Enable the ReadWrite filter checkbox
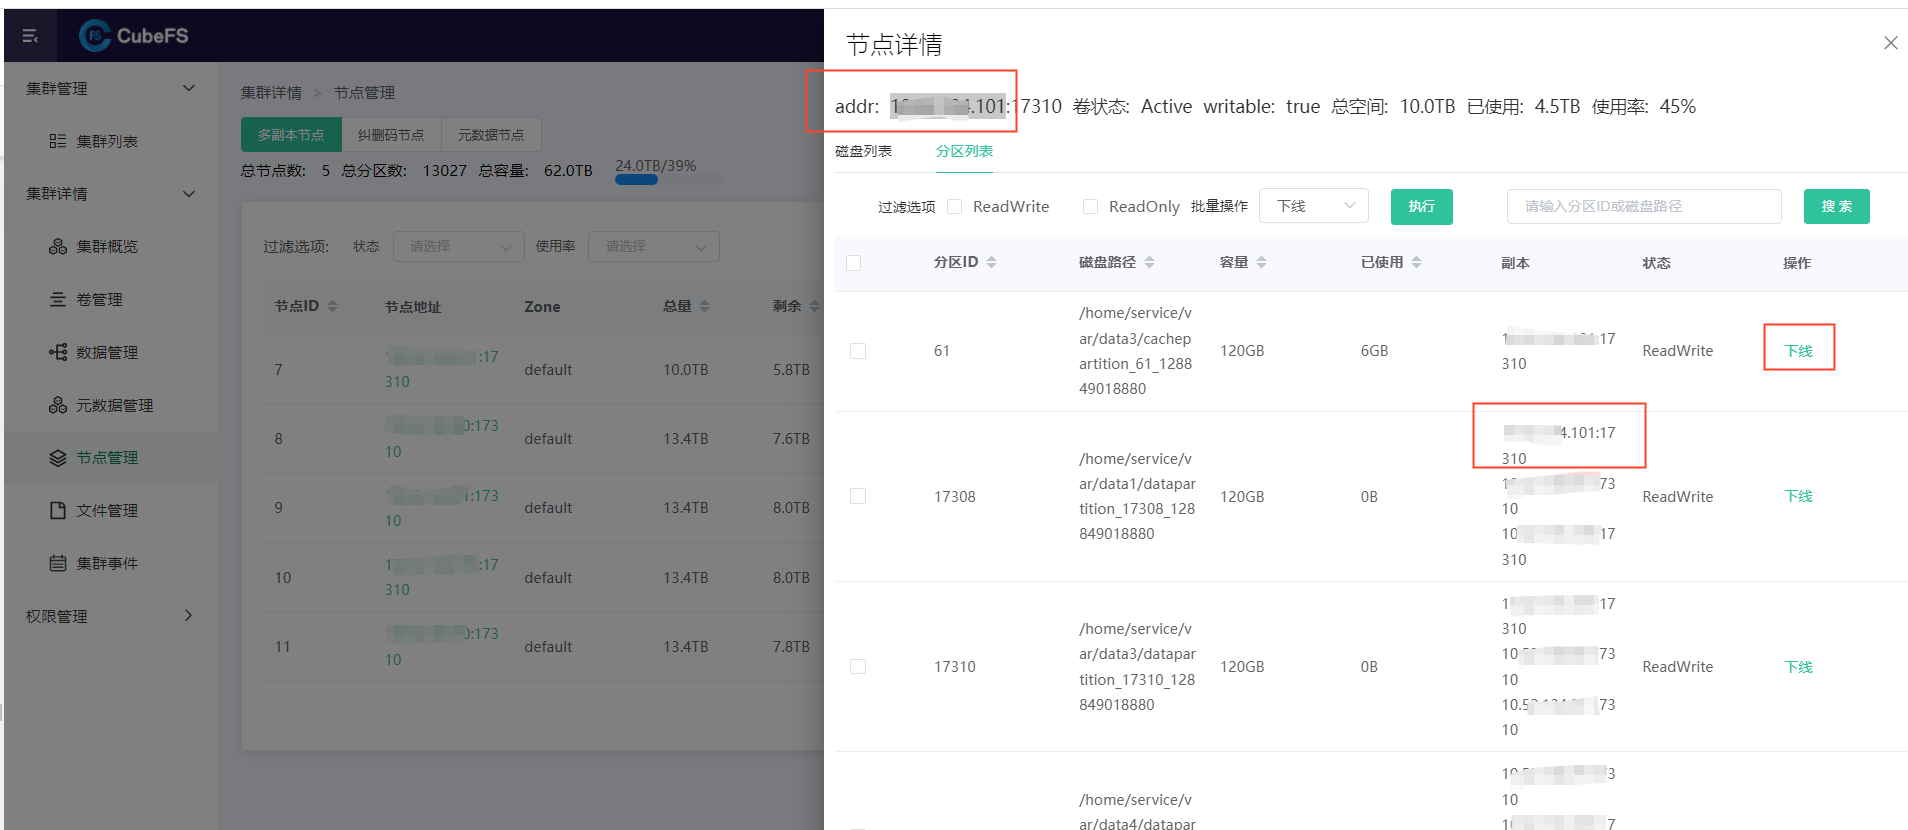This screenshot has width=1908, height=830. (955, 206)
